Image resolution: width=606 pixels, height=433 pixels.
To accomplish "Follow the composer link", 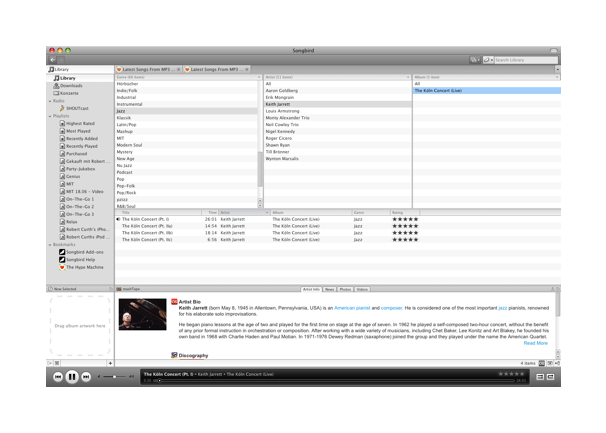I will tap(392, 308).
